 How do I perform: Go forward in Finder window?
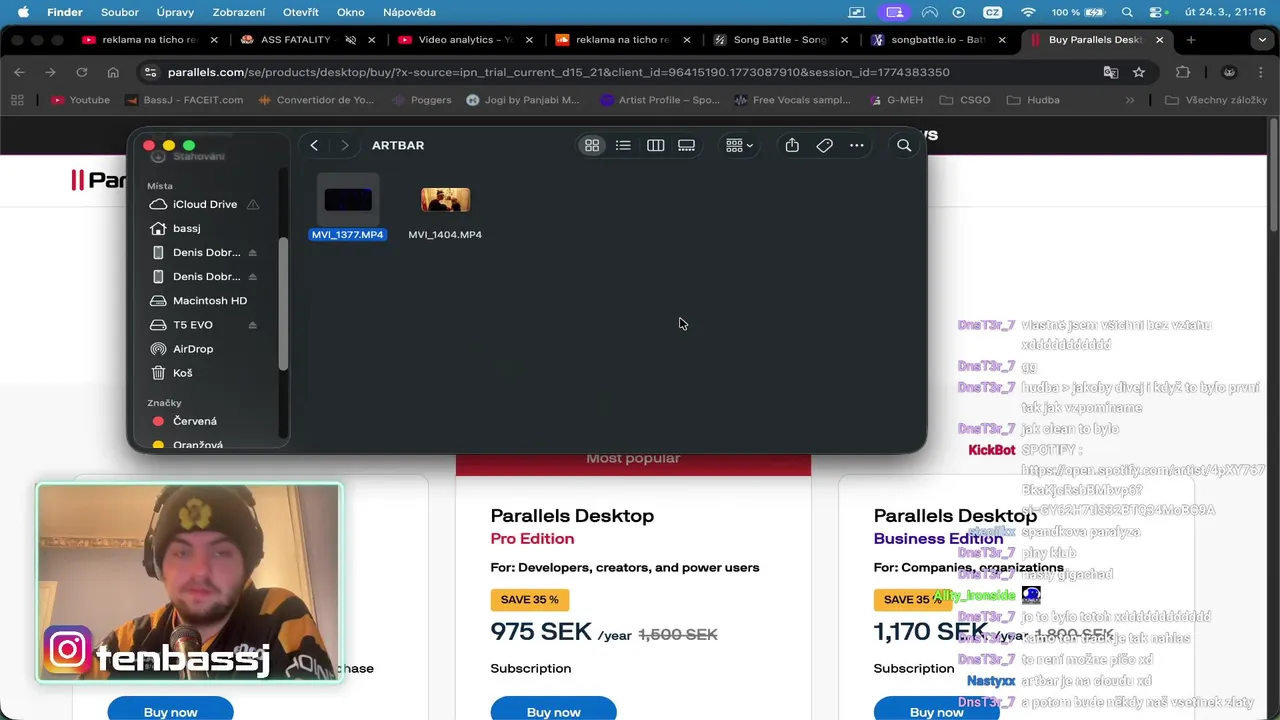tap(345, 145)
